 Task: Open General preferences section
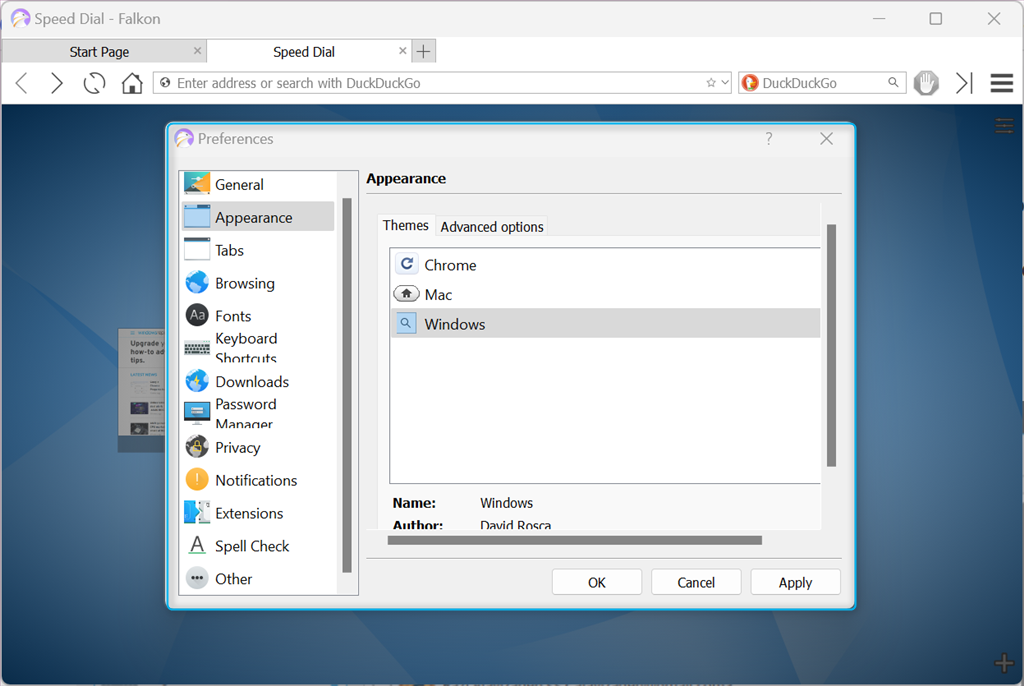pyautogui.click(x=258, y=184)
